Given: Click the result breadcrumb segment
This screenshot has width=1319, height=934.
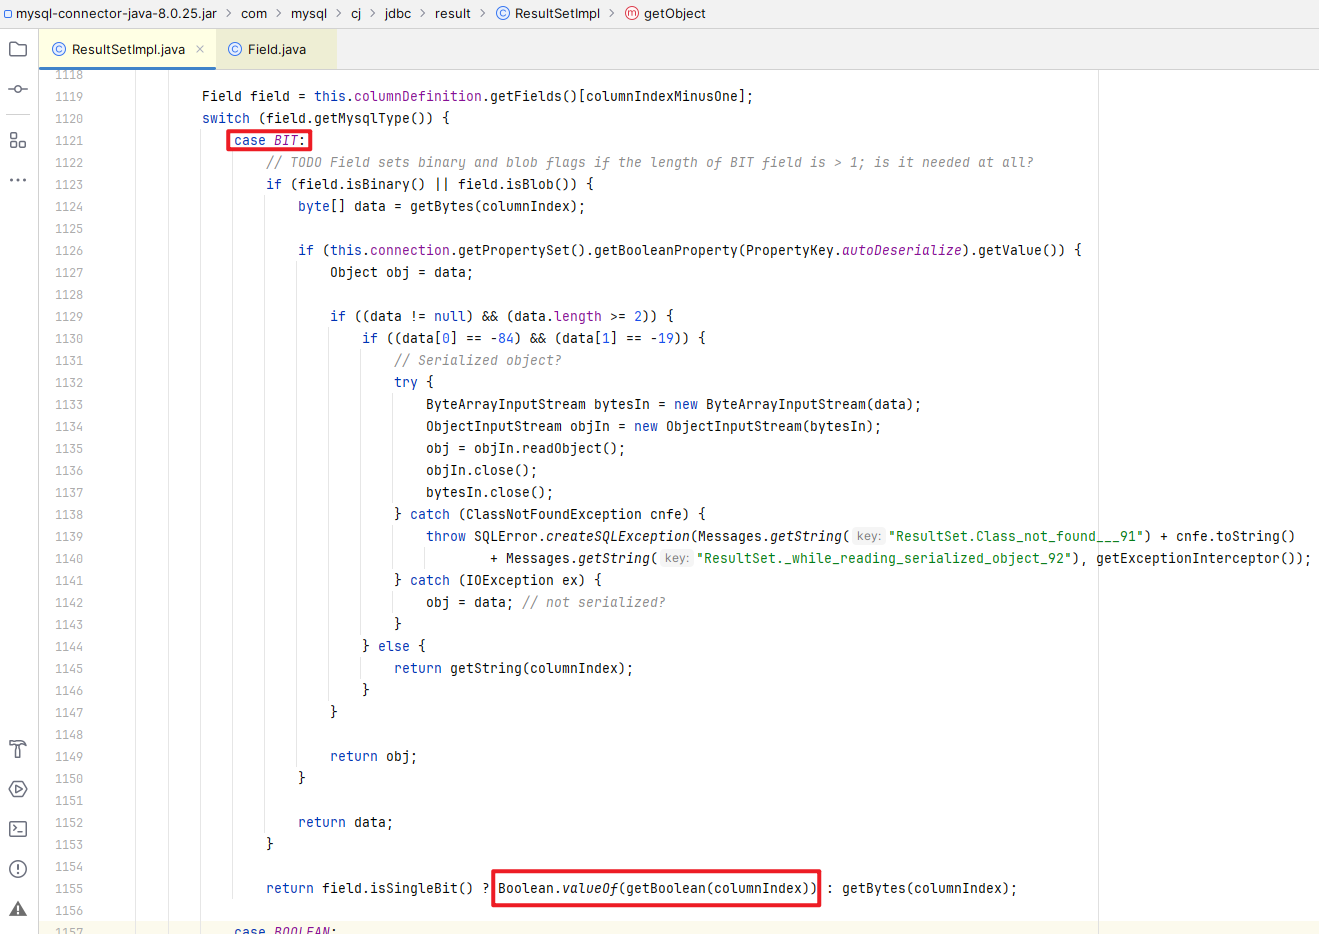Looking at the screenshot, I should coord(453,13).
